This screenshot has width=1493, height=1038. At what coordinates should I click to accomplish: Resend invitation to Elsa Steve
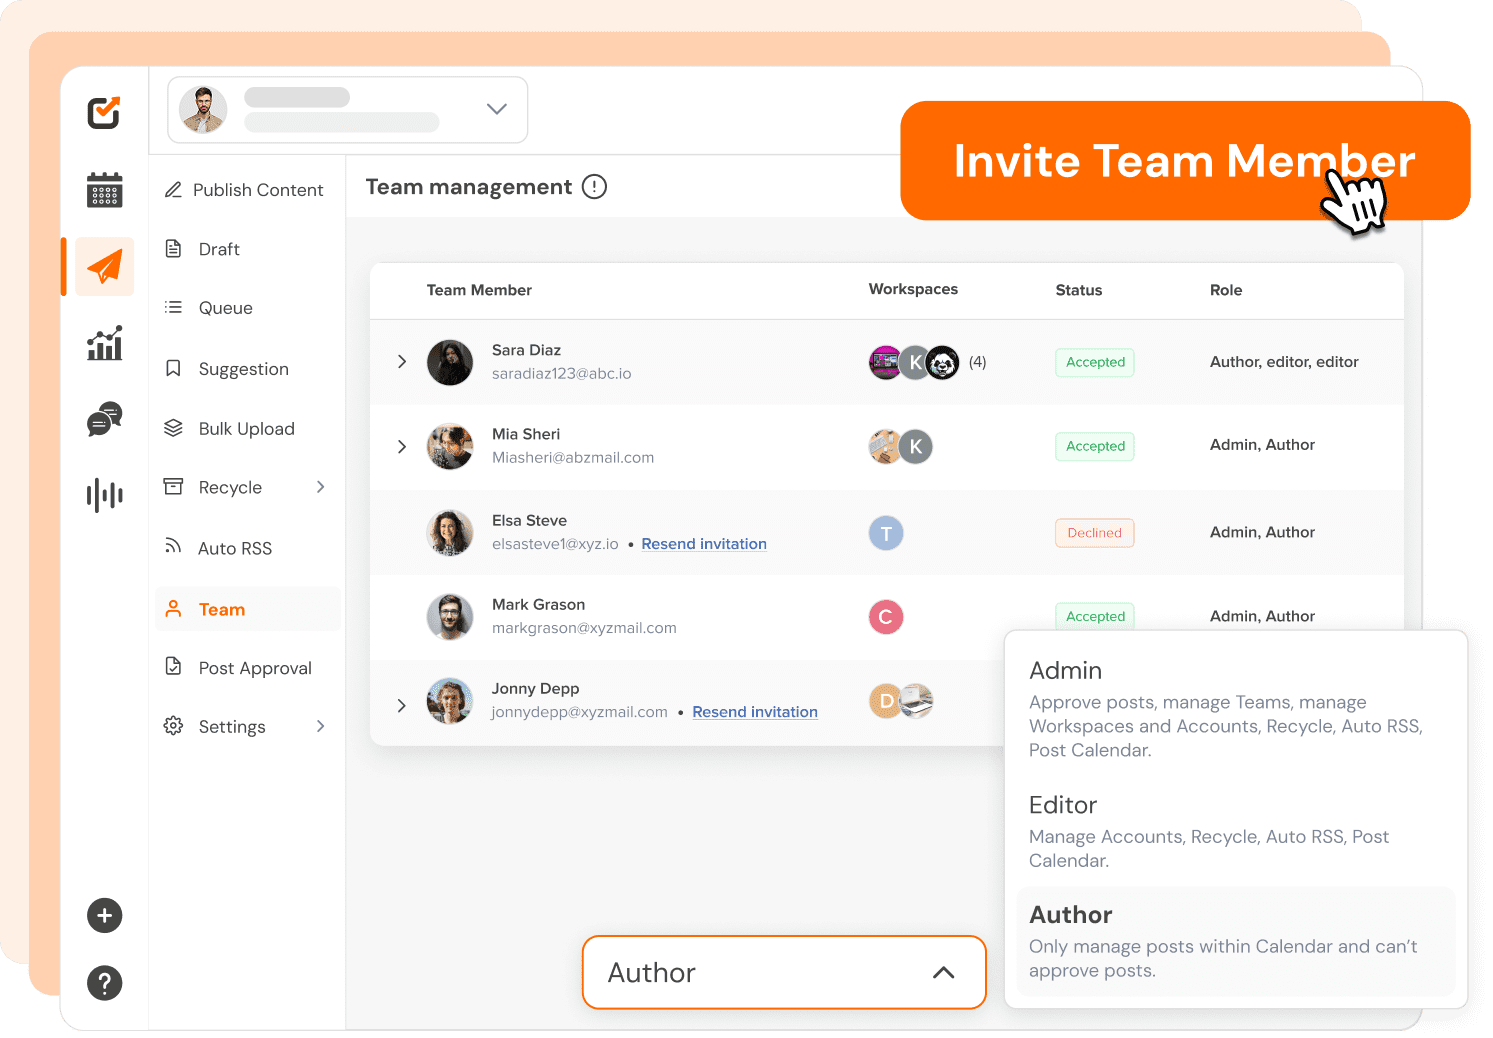point(703,543)
